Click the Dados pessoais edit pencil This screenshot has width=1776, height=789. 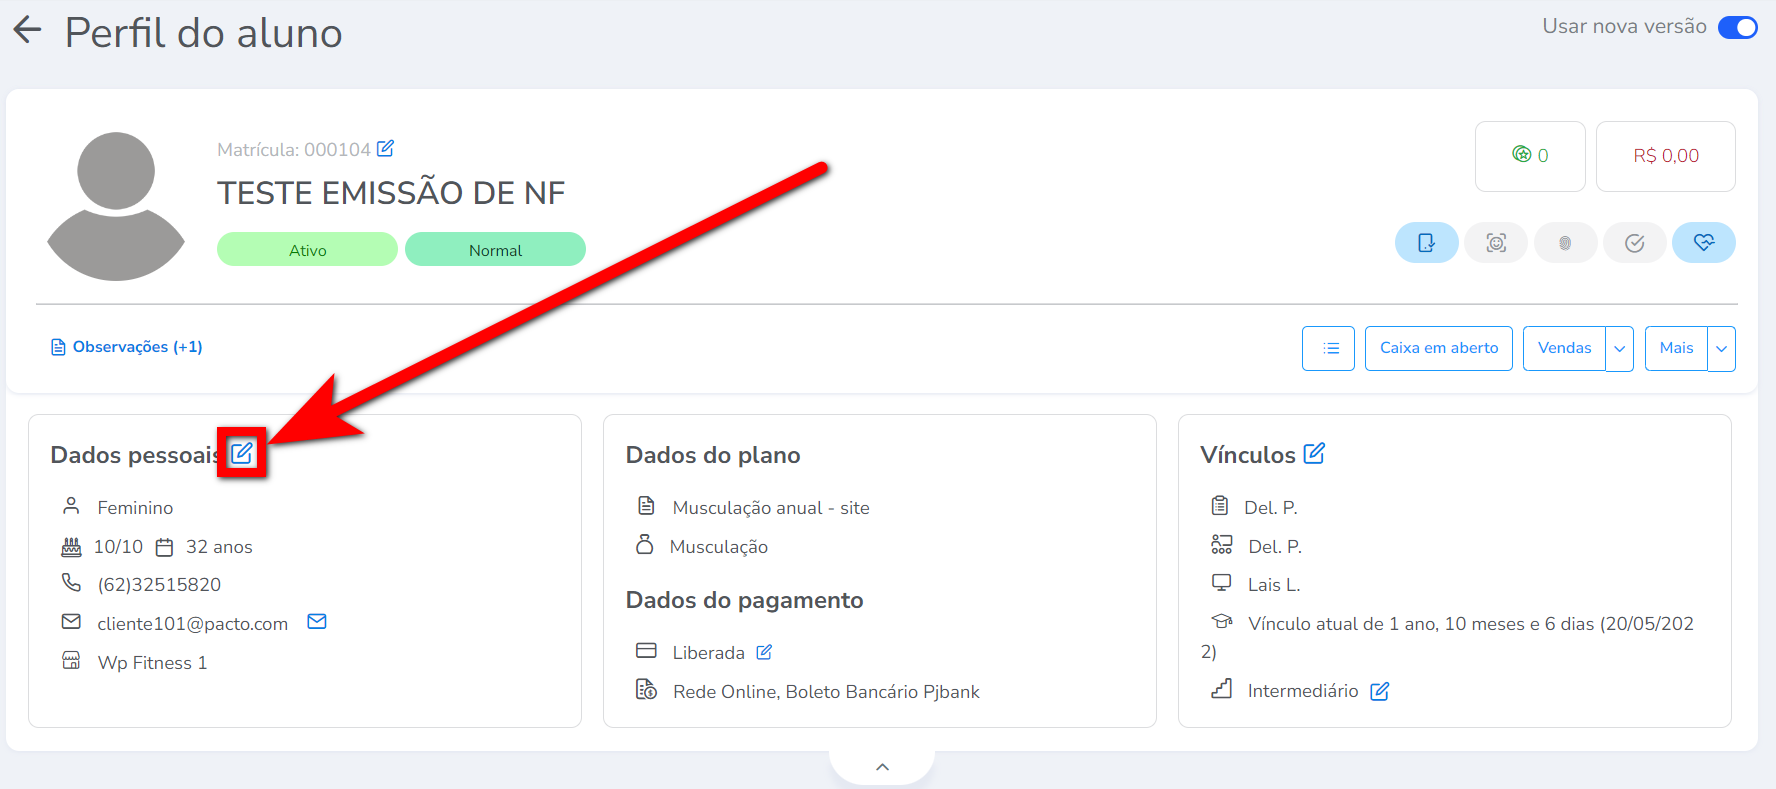[242, 453]
